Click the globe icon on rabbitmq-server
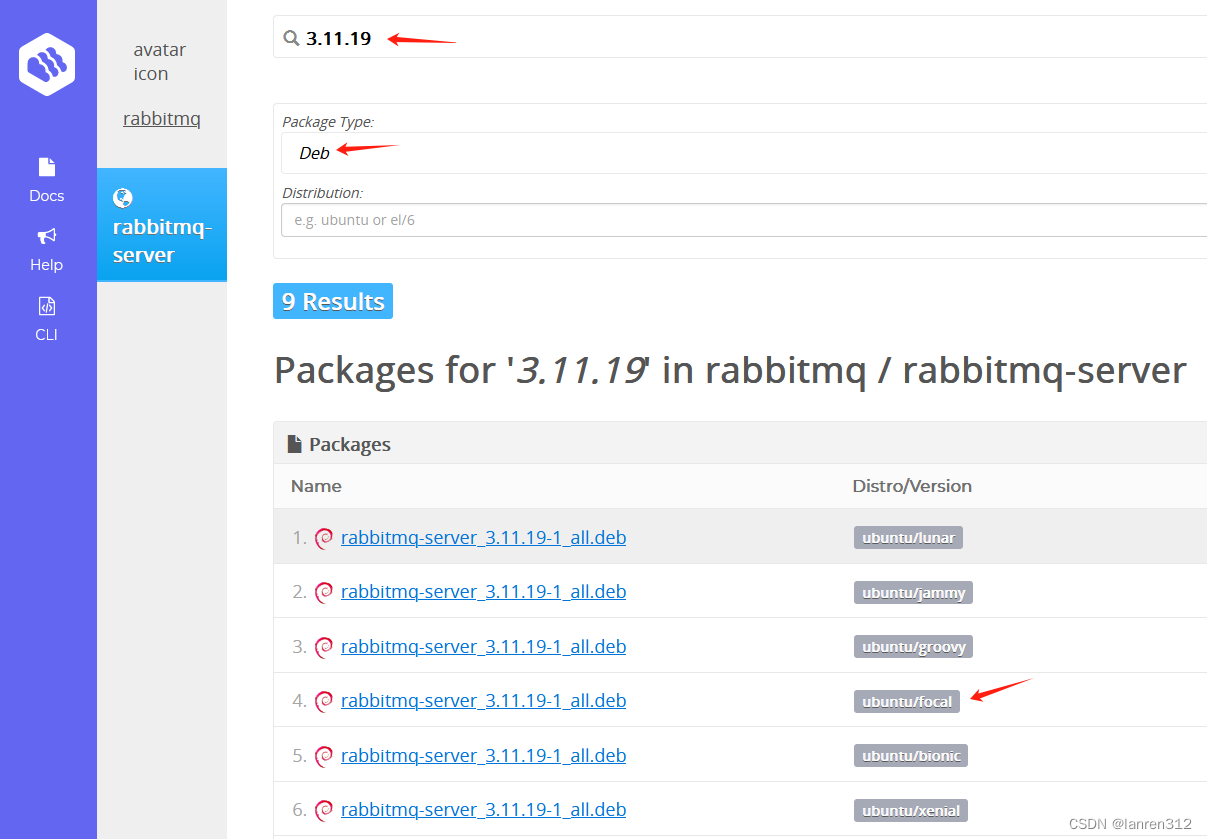The width and height of the screenshot is (1207, 839). [x=123, y=197]
